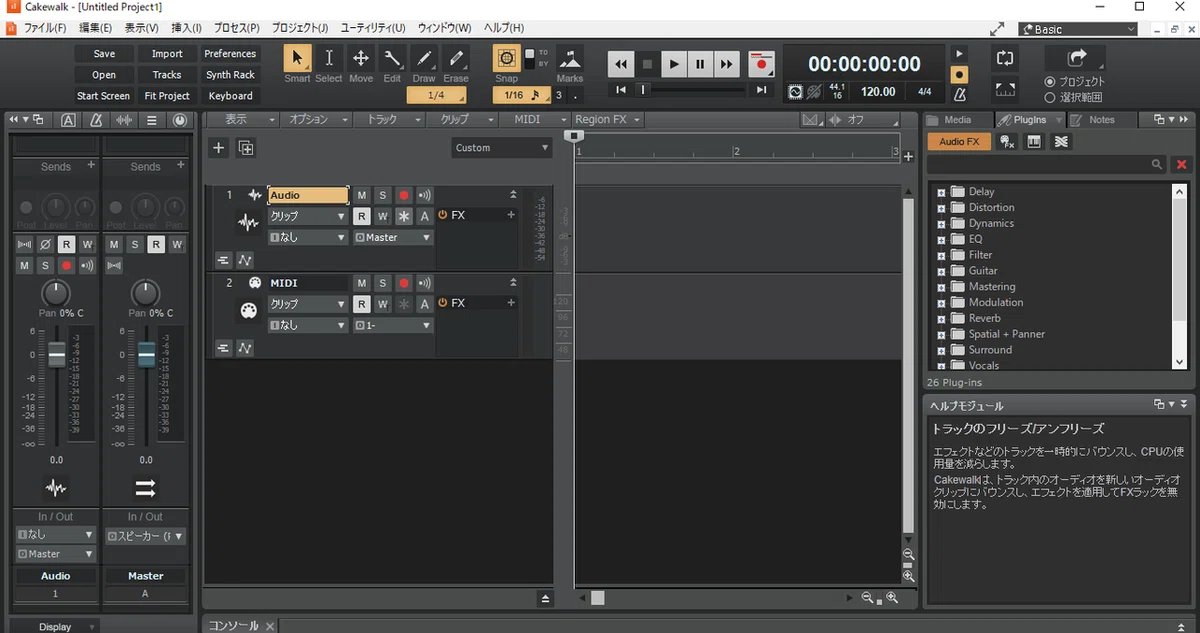This screenshot has width=1200, height=633.
Task: Click the Audio track waveform icon
Action: (x=248, y=223)
